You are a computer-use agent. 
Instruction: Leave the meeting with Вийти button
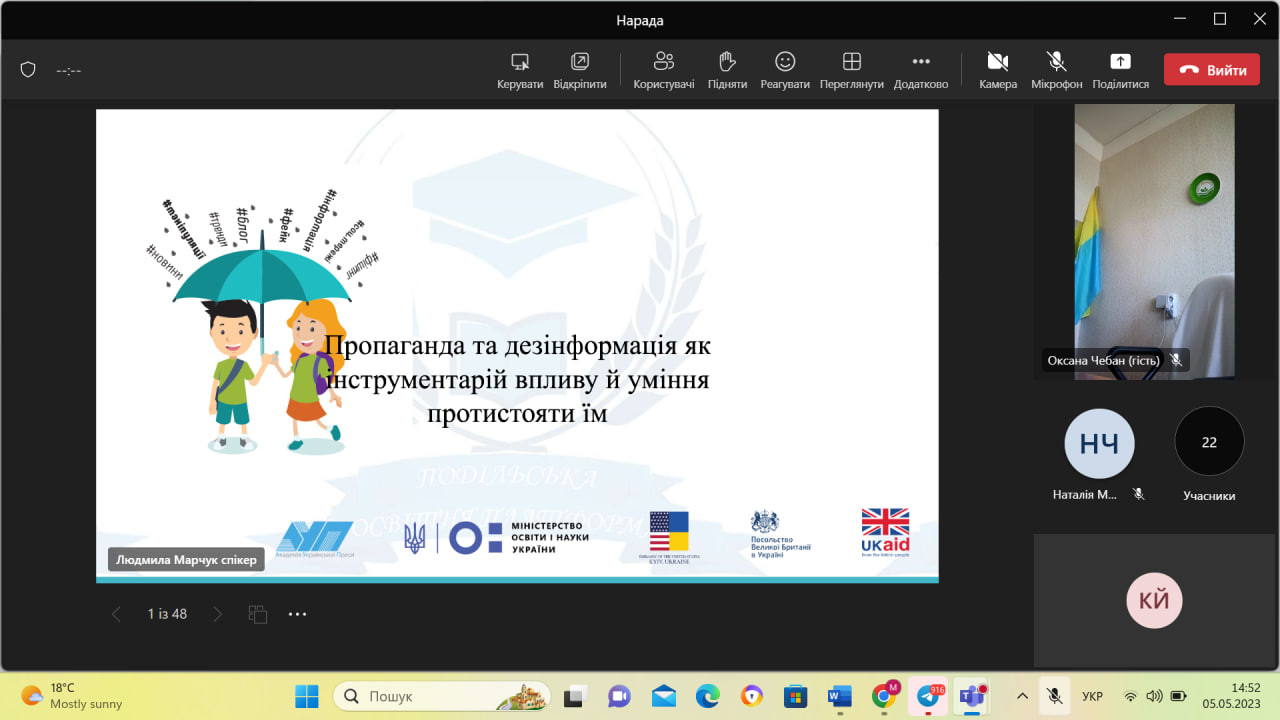coord(1211,70)
